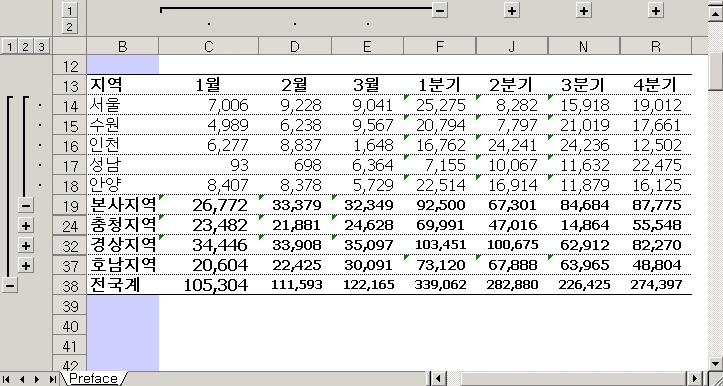This screenshot has width=723, height=386.
Task: Select the 본사지역 subtotal label
Action: (123, 205)
